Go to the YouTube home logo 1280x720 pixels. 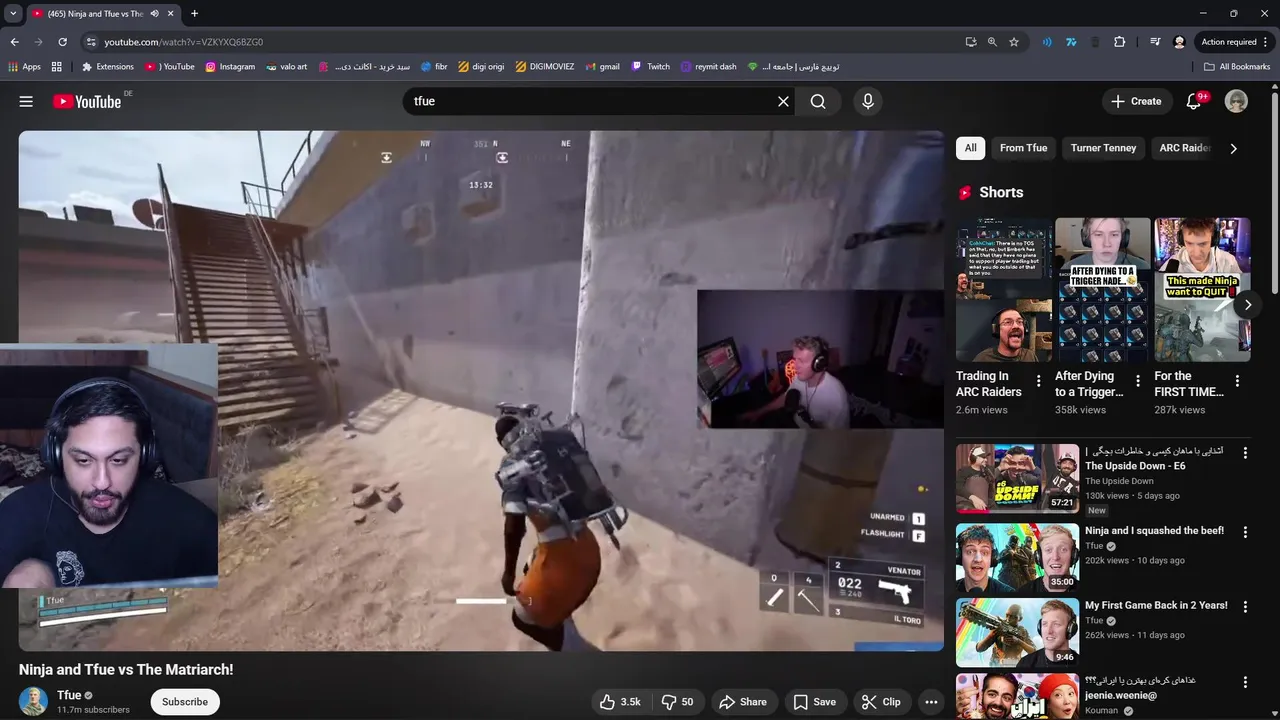click(87, 101)
